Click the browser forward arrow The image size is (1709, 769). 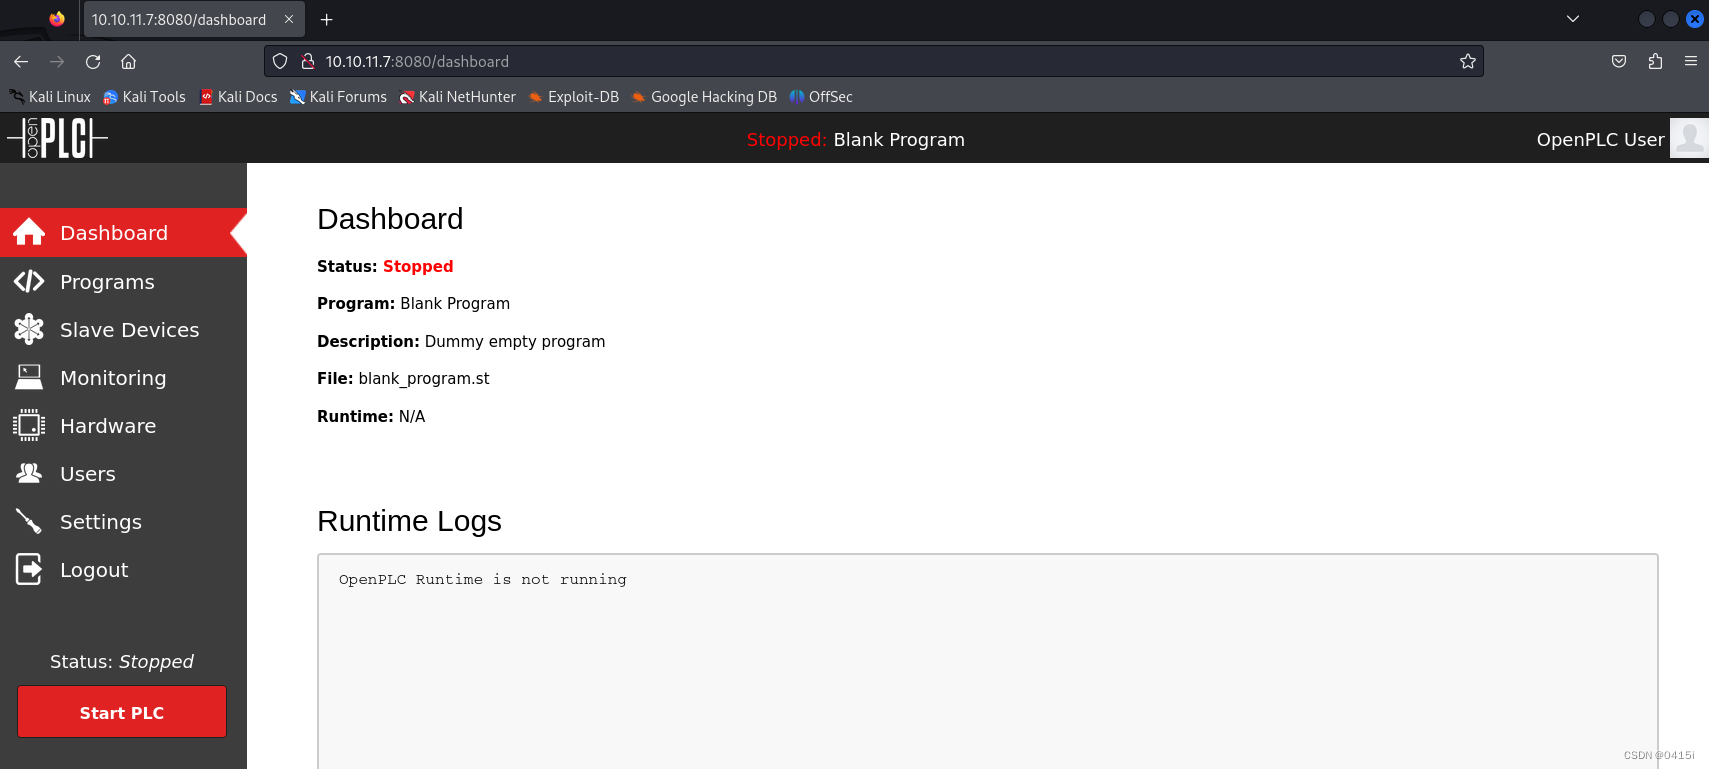point(57,61)
